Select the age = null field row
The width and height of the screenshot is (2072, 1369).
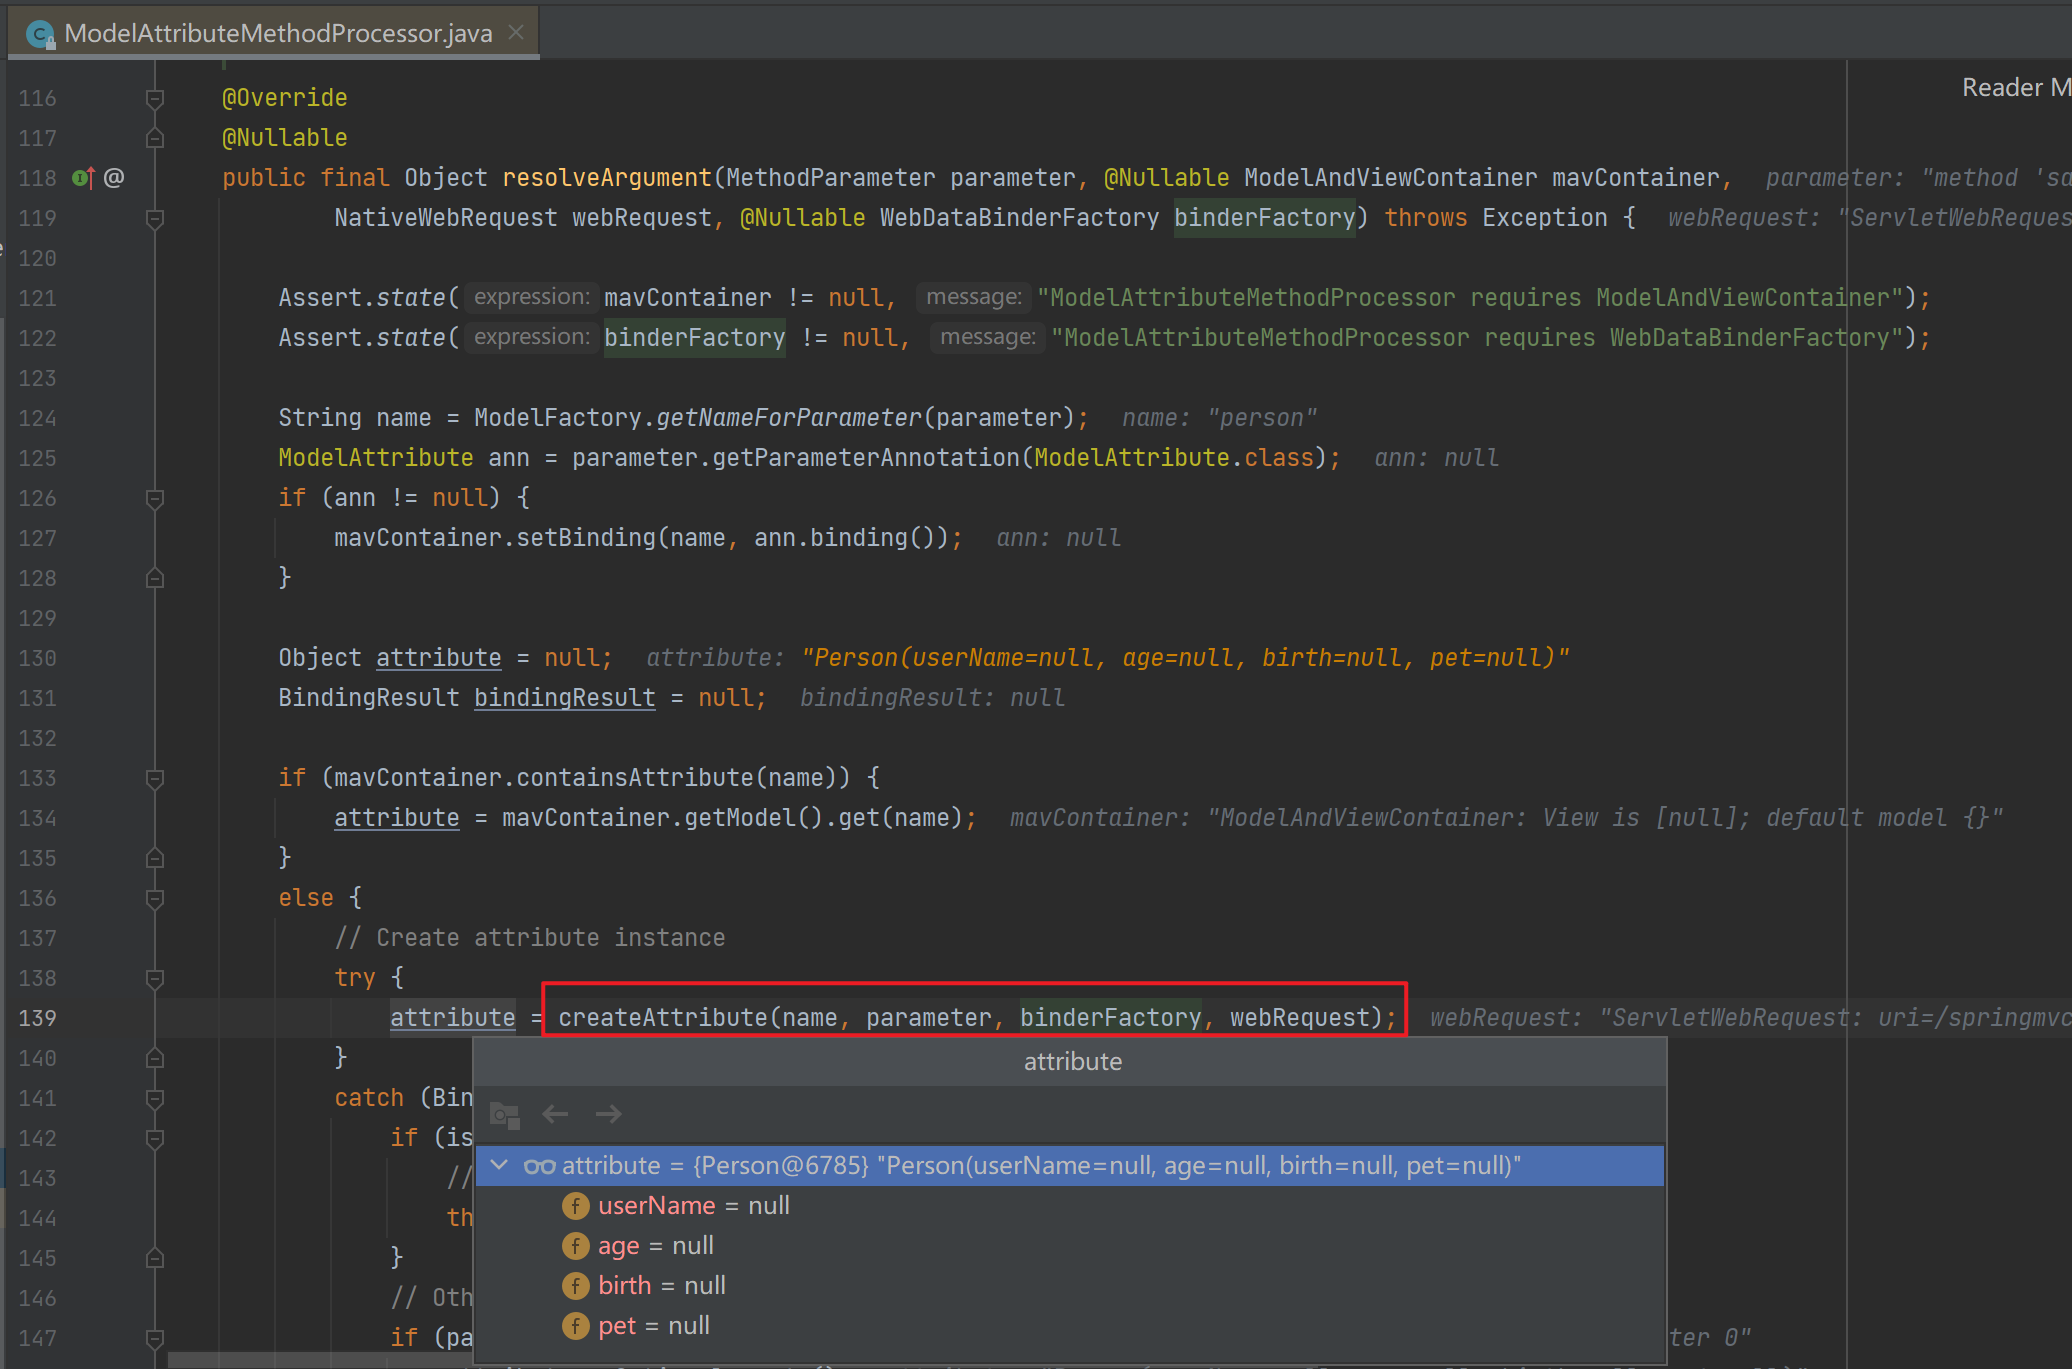click(655, 1246)
